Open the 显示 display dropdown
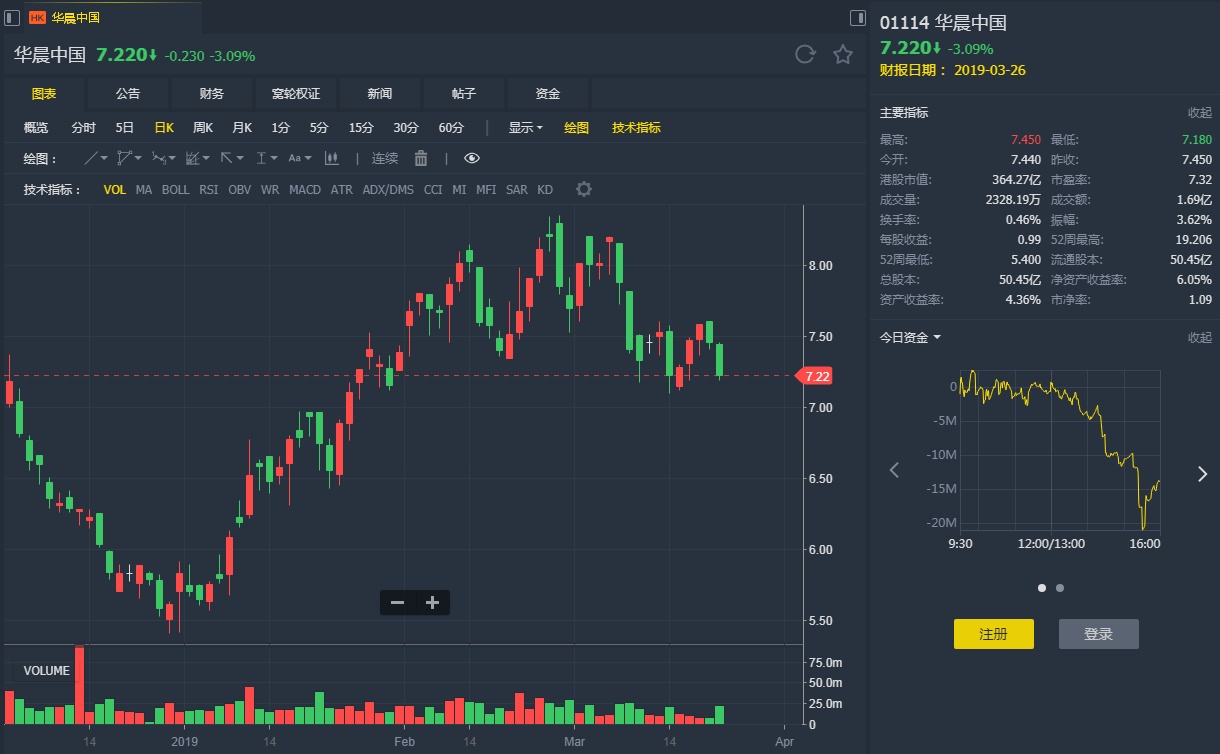The width and height of the screenshot is (1220, 754). pos(525,128)
